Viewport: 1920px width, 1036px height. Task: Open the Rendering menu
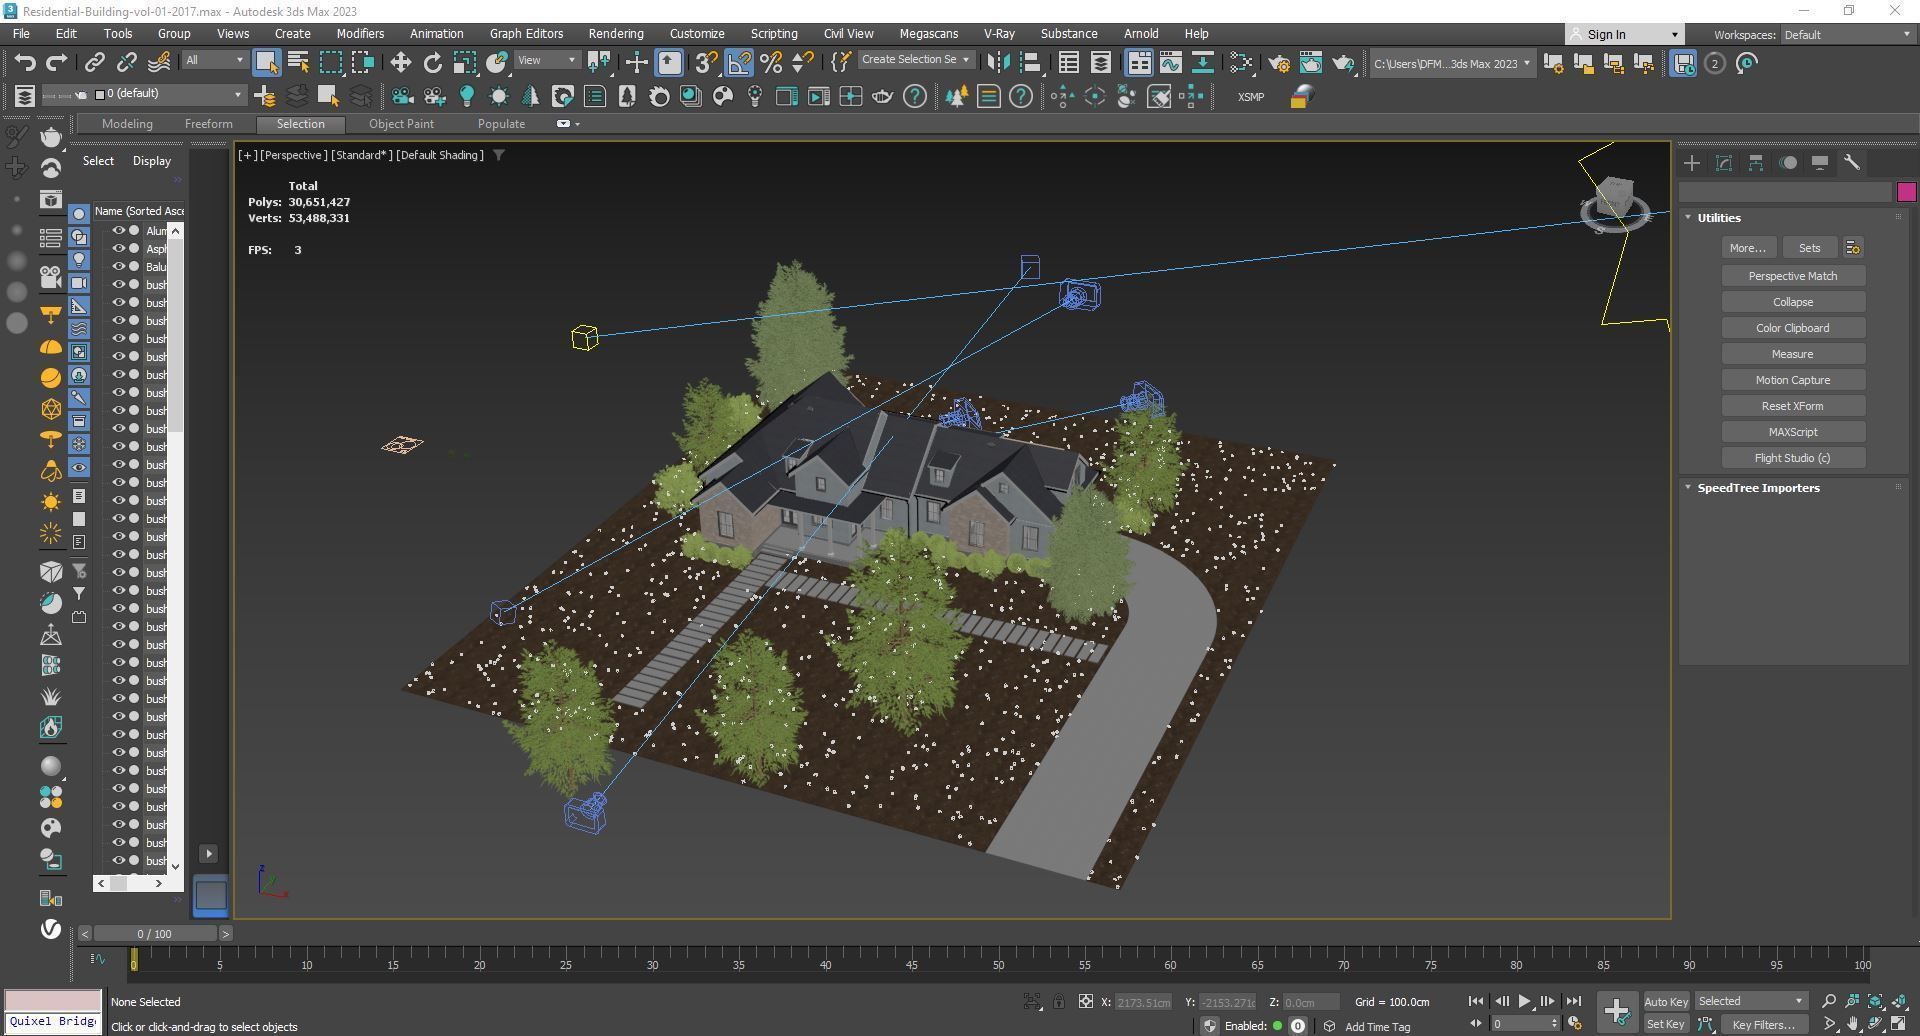[616, 34]
